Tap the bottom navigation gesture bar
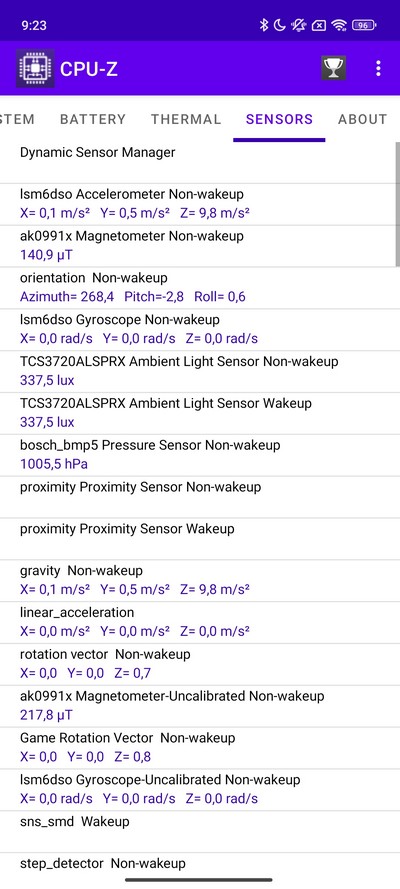The height and width of the screenshot is (889, 400). tap(199, 880)
